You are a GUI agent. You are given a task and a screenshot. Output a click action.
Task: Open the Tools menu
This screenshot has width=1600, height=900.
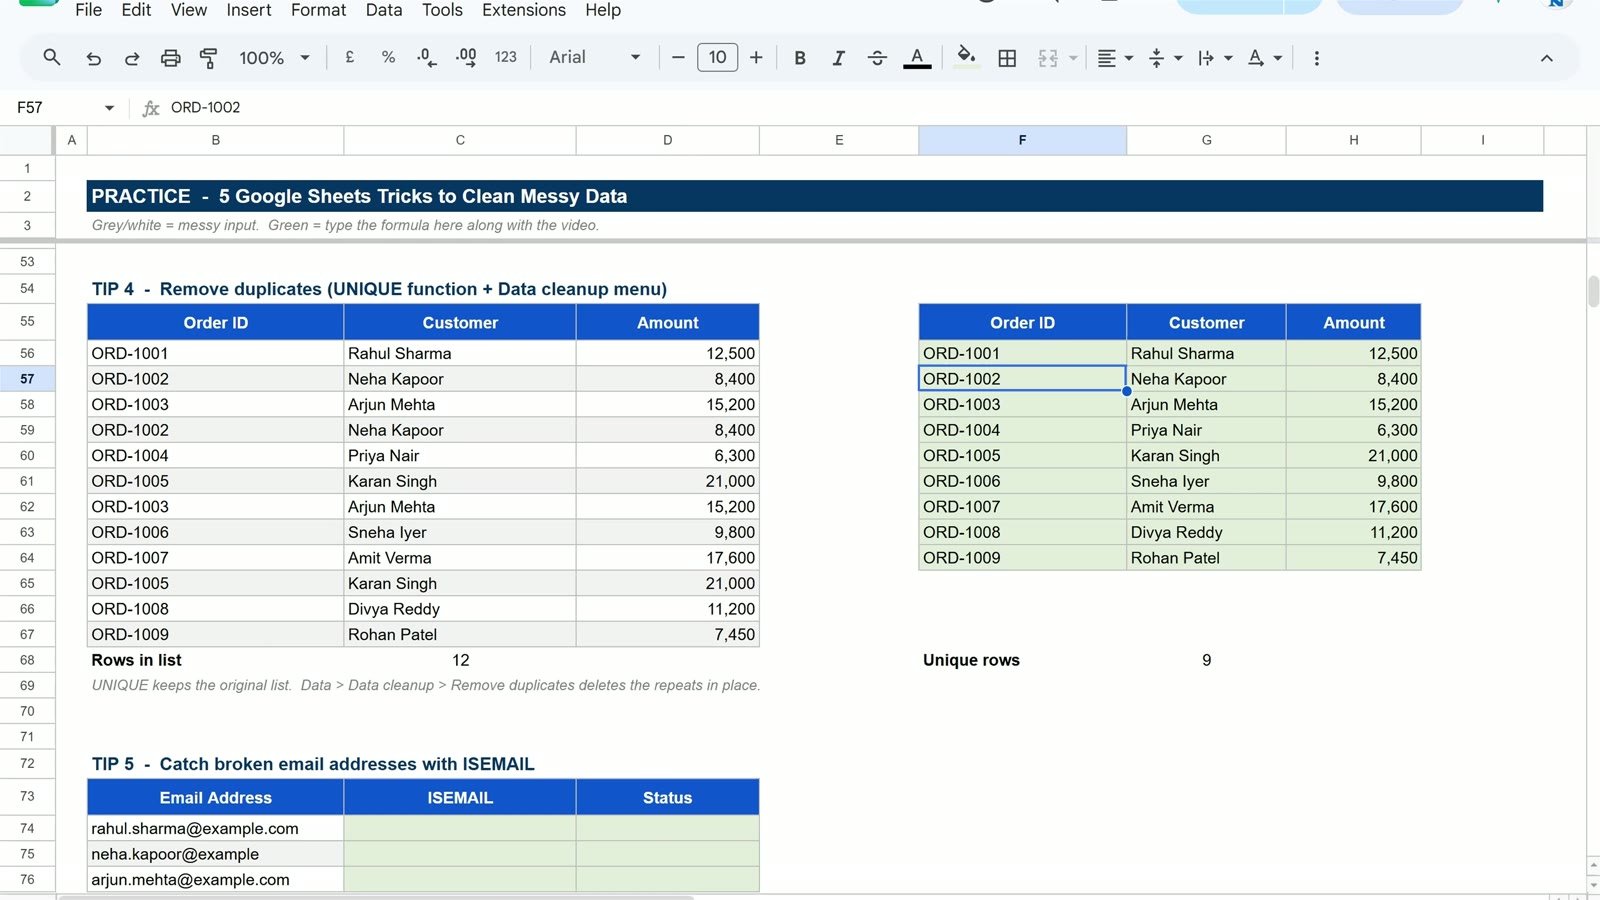[442, 10]
